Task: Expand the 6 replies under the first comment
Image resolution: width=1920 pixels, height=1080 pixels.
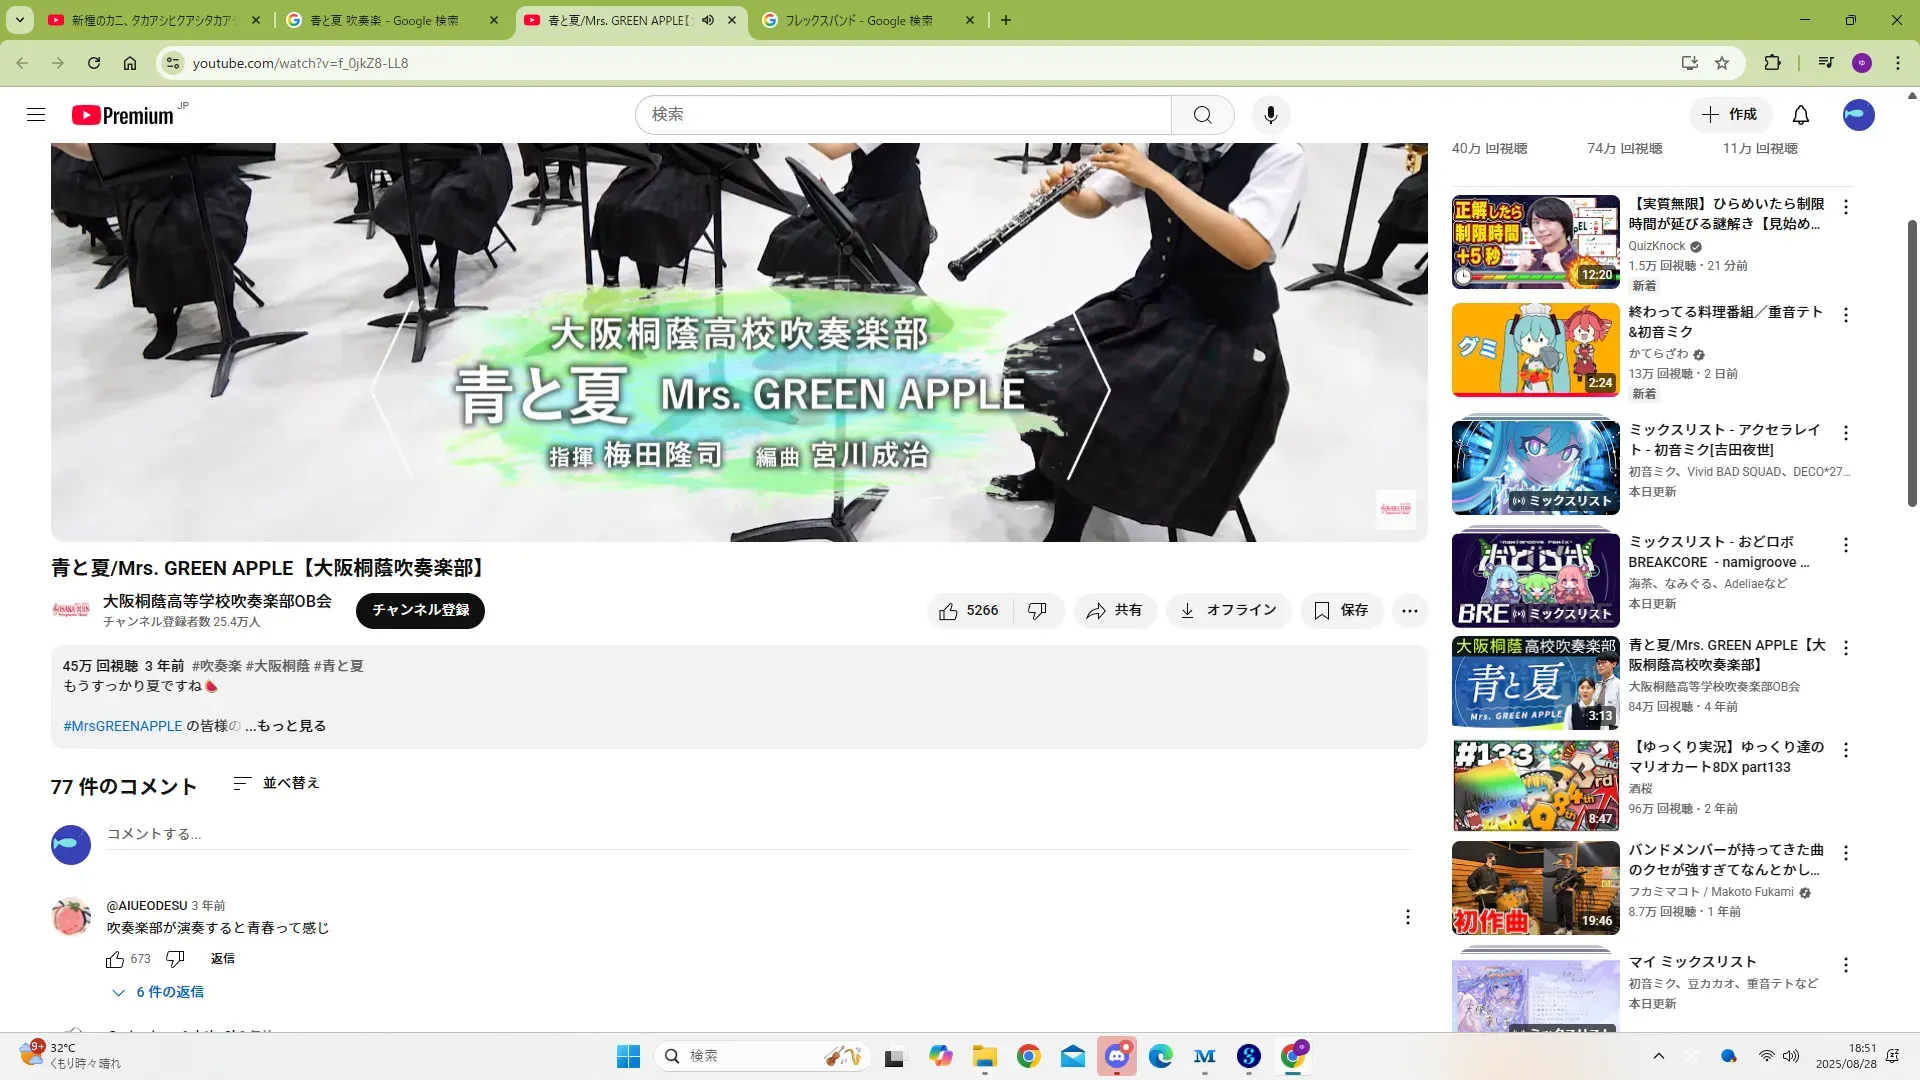Action: [160, 992]
